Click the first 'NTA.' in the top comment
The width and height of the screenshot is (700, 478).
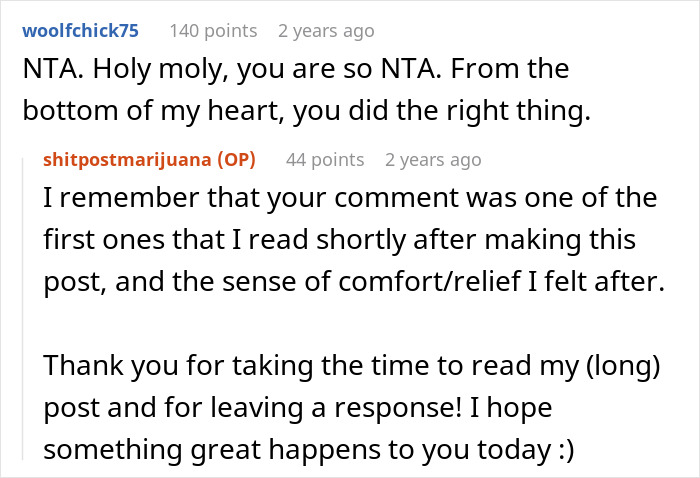click(x=48, y=70)
